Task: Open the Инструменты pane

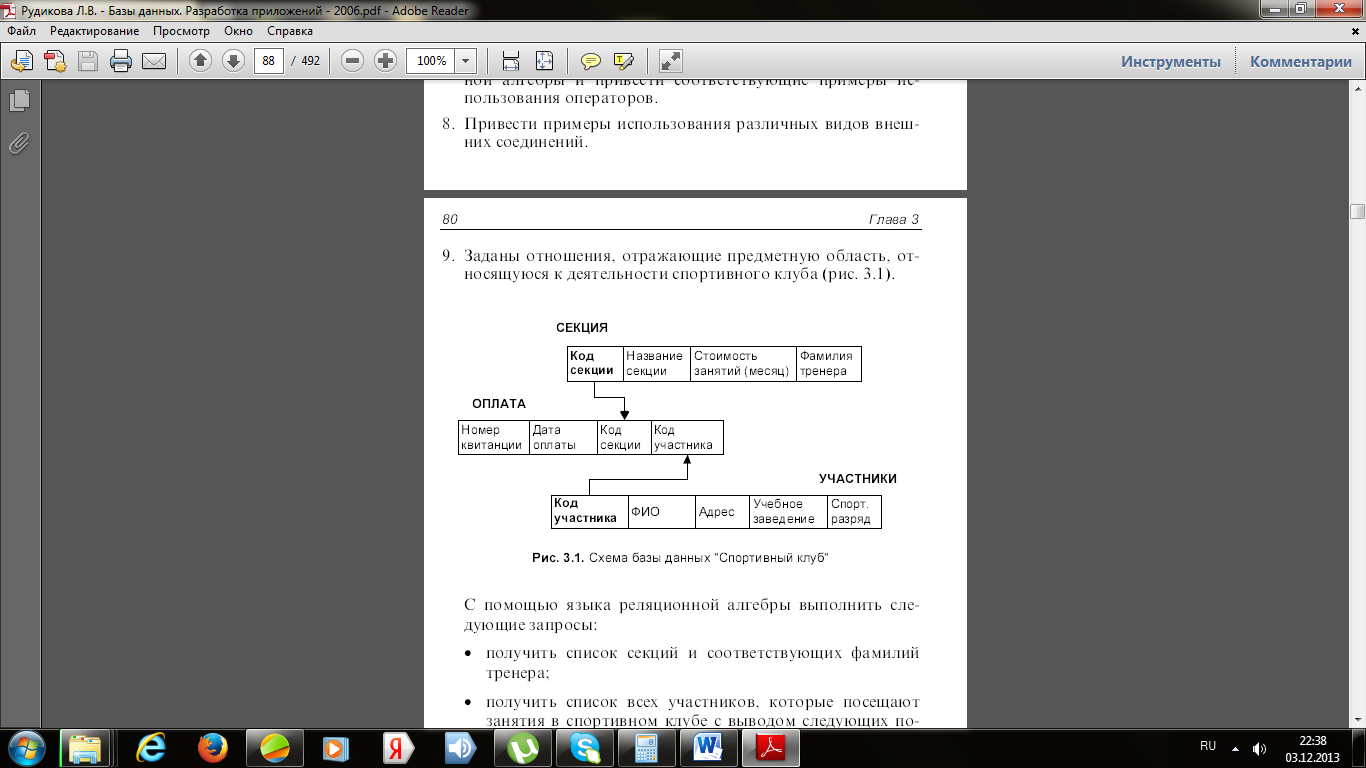Action: pos(1171,61)
